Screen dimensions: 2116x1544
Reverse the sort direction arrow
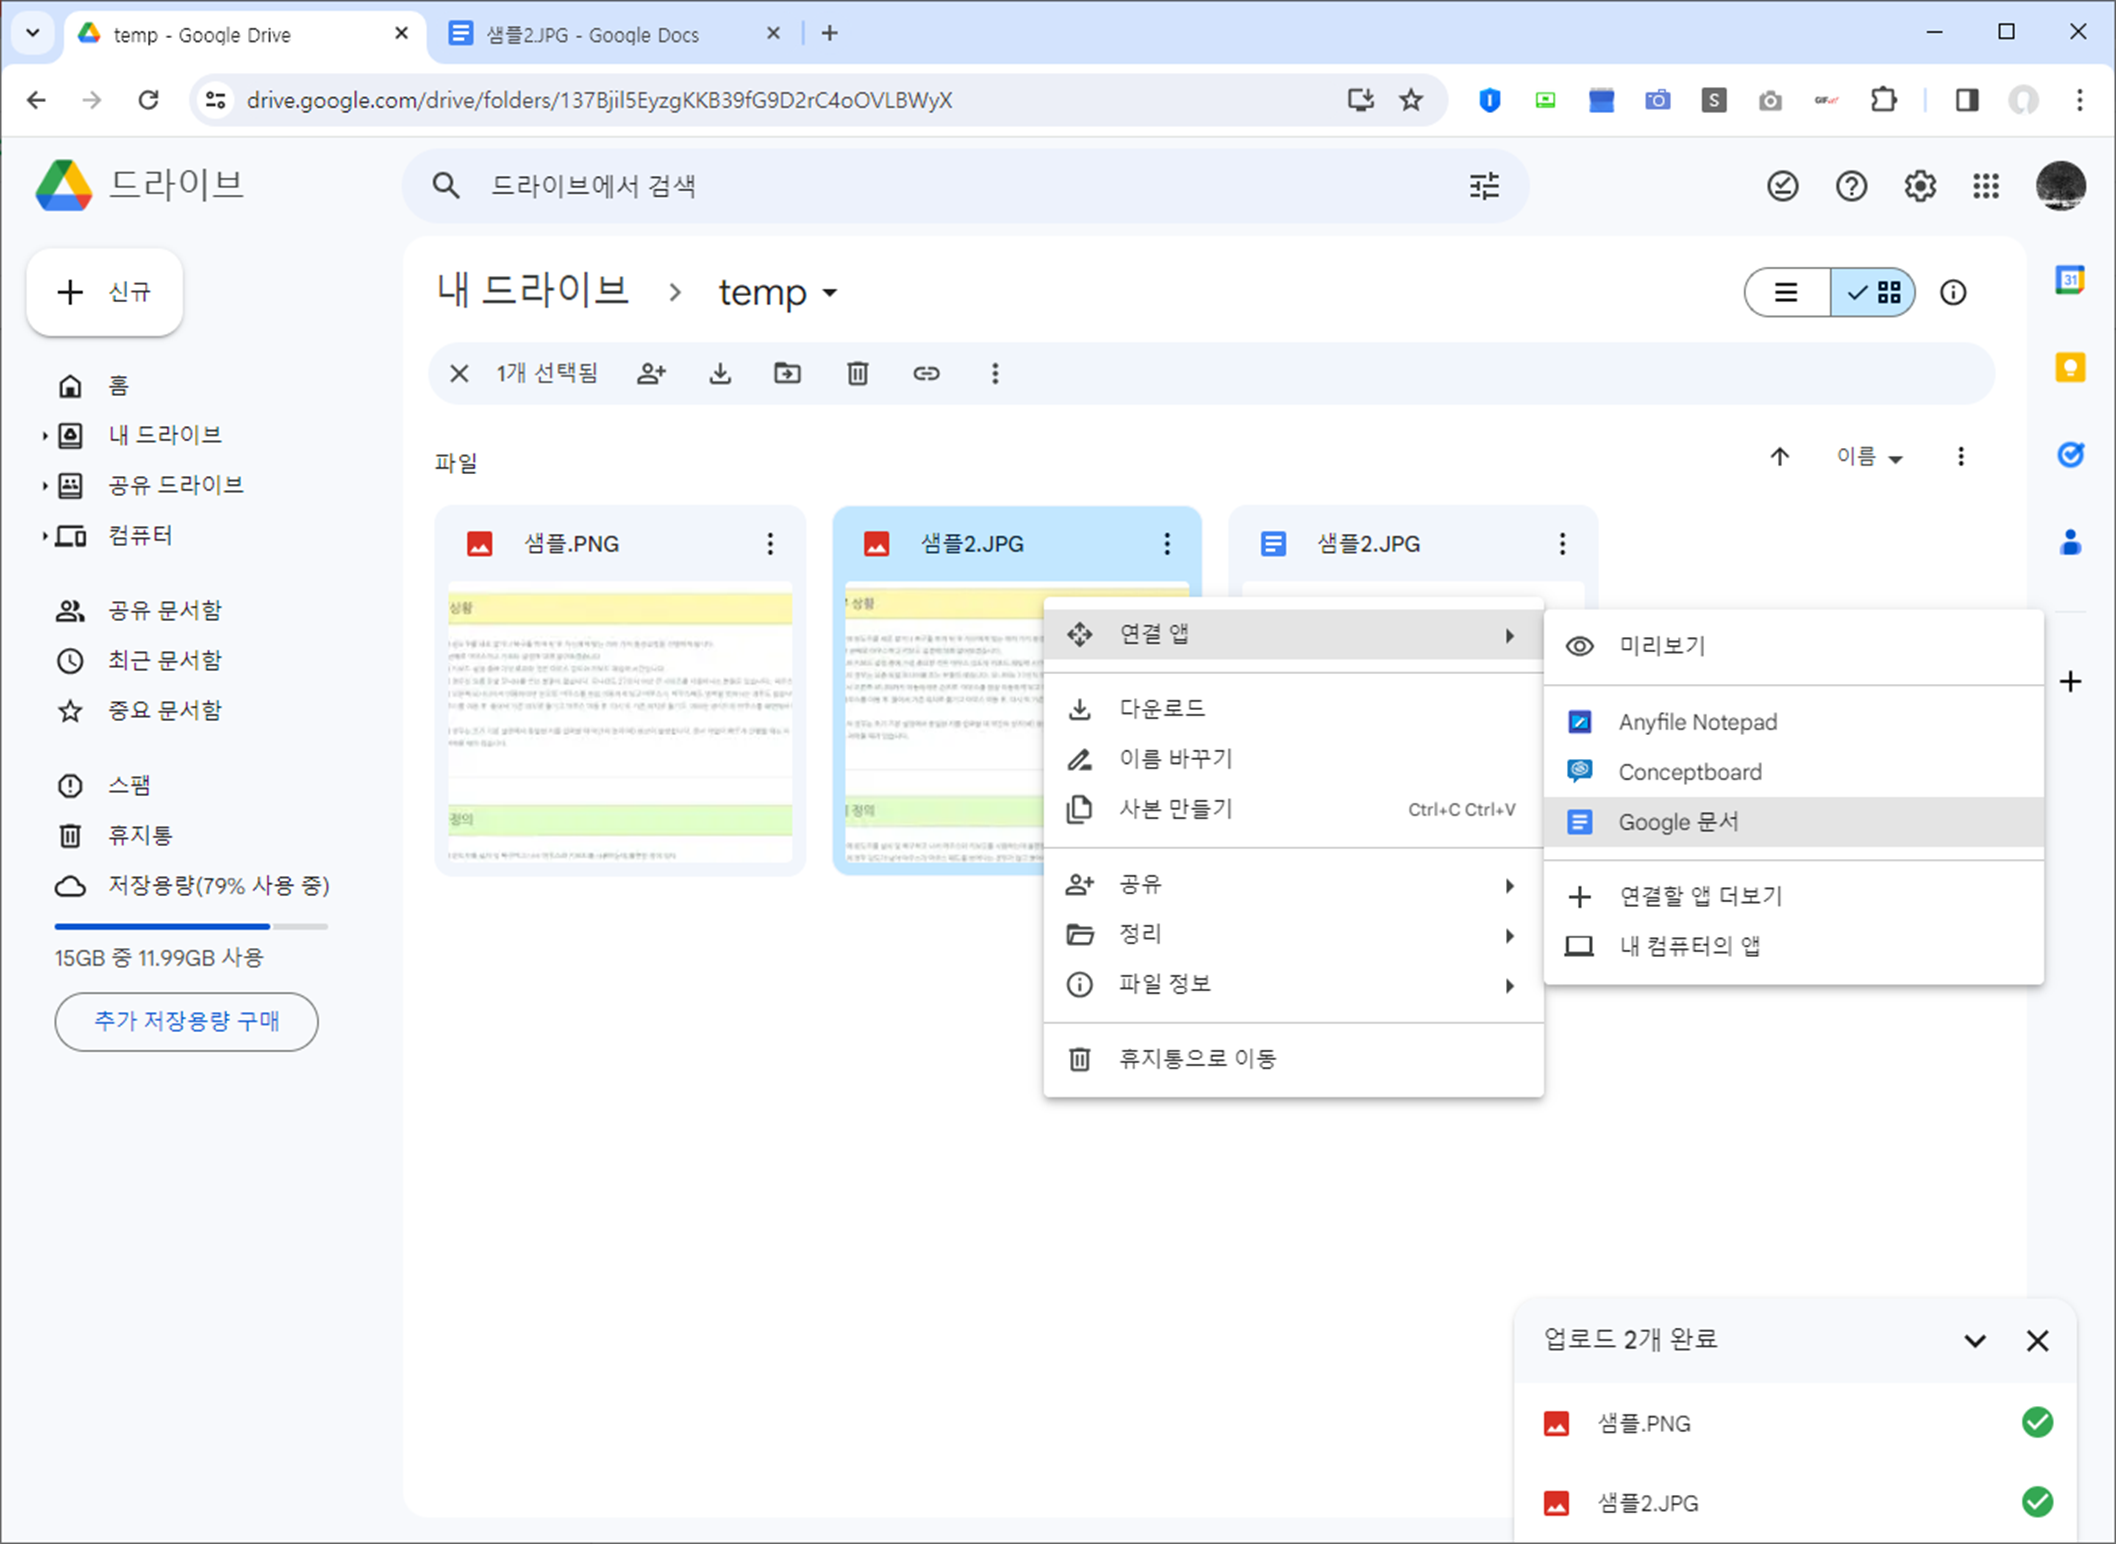[x=1779, y=457]
